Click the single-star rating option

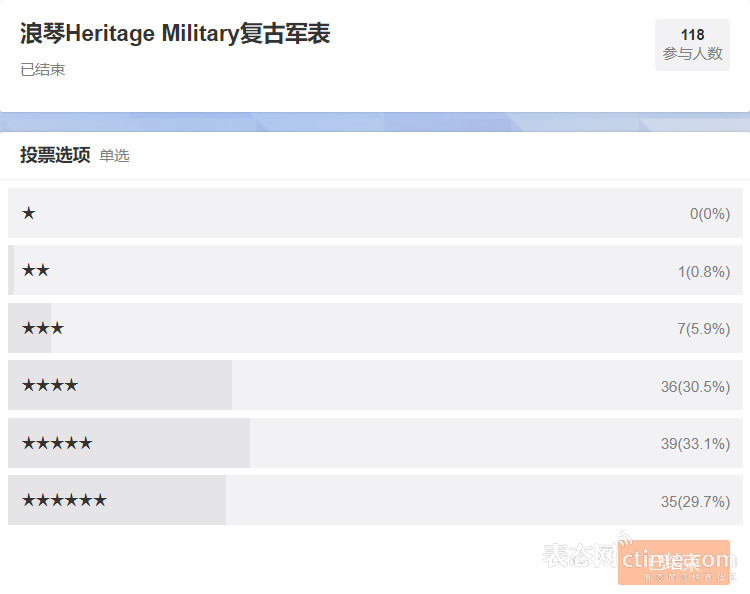pyautogui.click(x=29, y=213)
